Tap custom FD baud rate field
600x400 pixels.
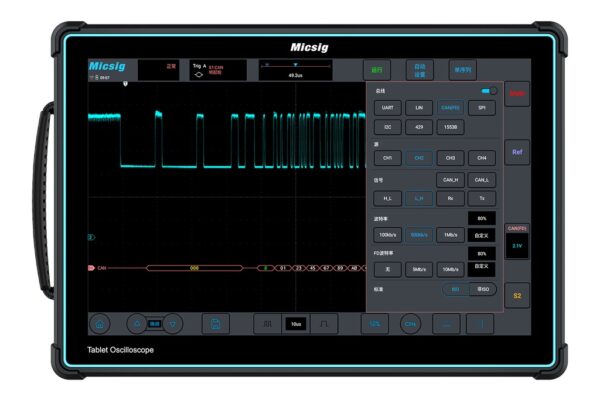tap(482, 269)
